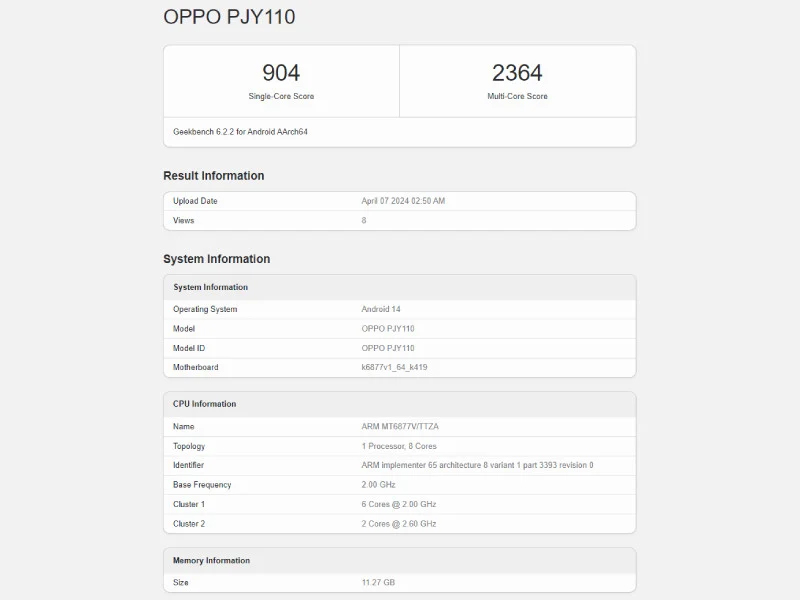Select the ARM implementer identifier text
The image size is (800, 600).
click(x=477, y=465)
